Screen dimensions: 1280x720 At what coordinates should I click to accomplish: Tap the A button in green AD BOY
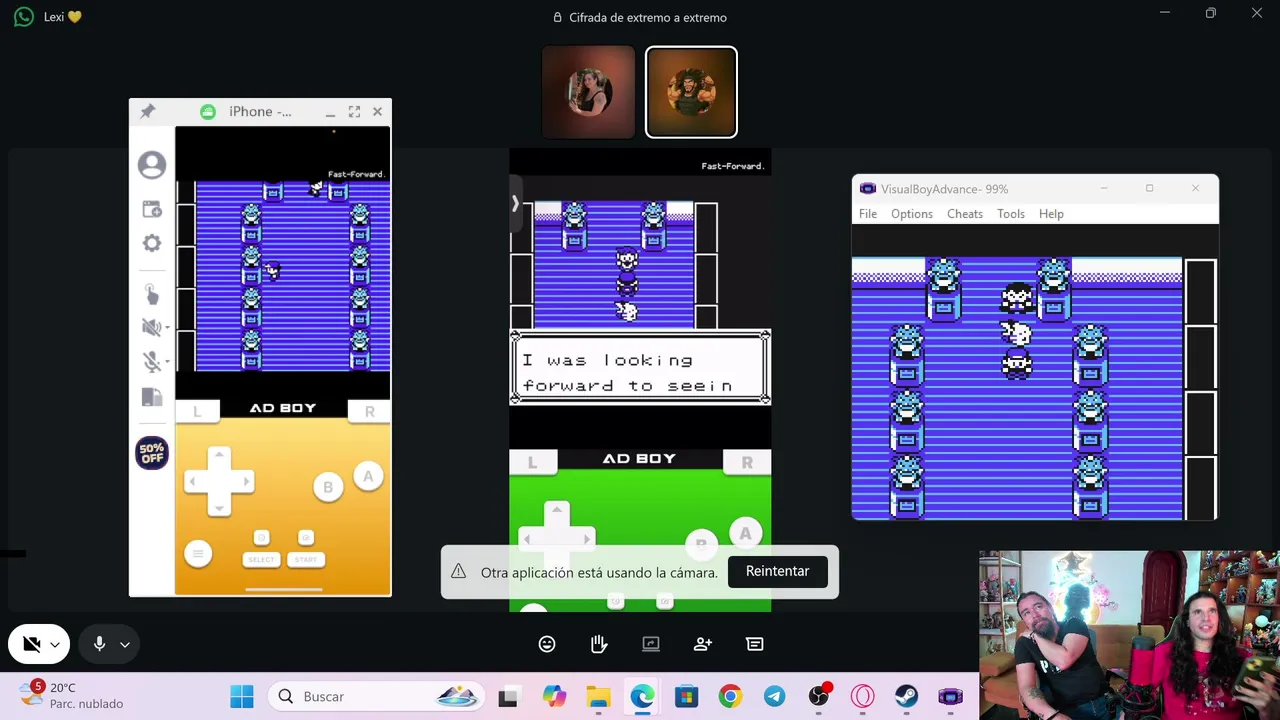(x=745, y=534)
